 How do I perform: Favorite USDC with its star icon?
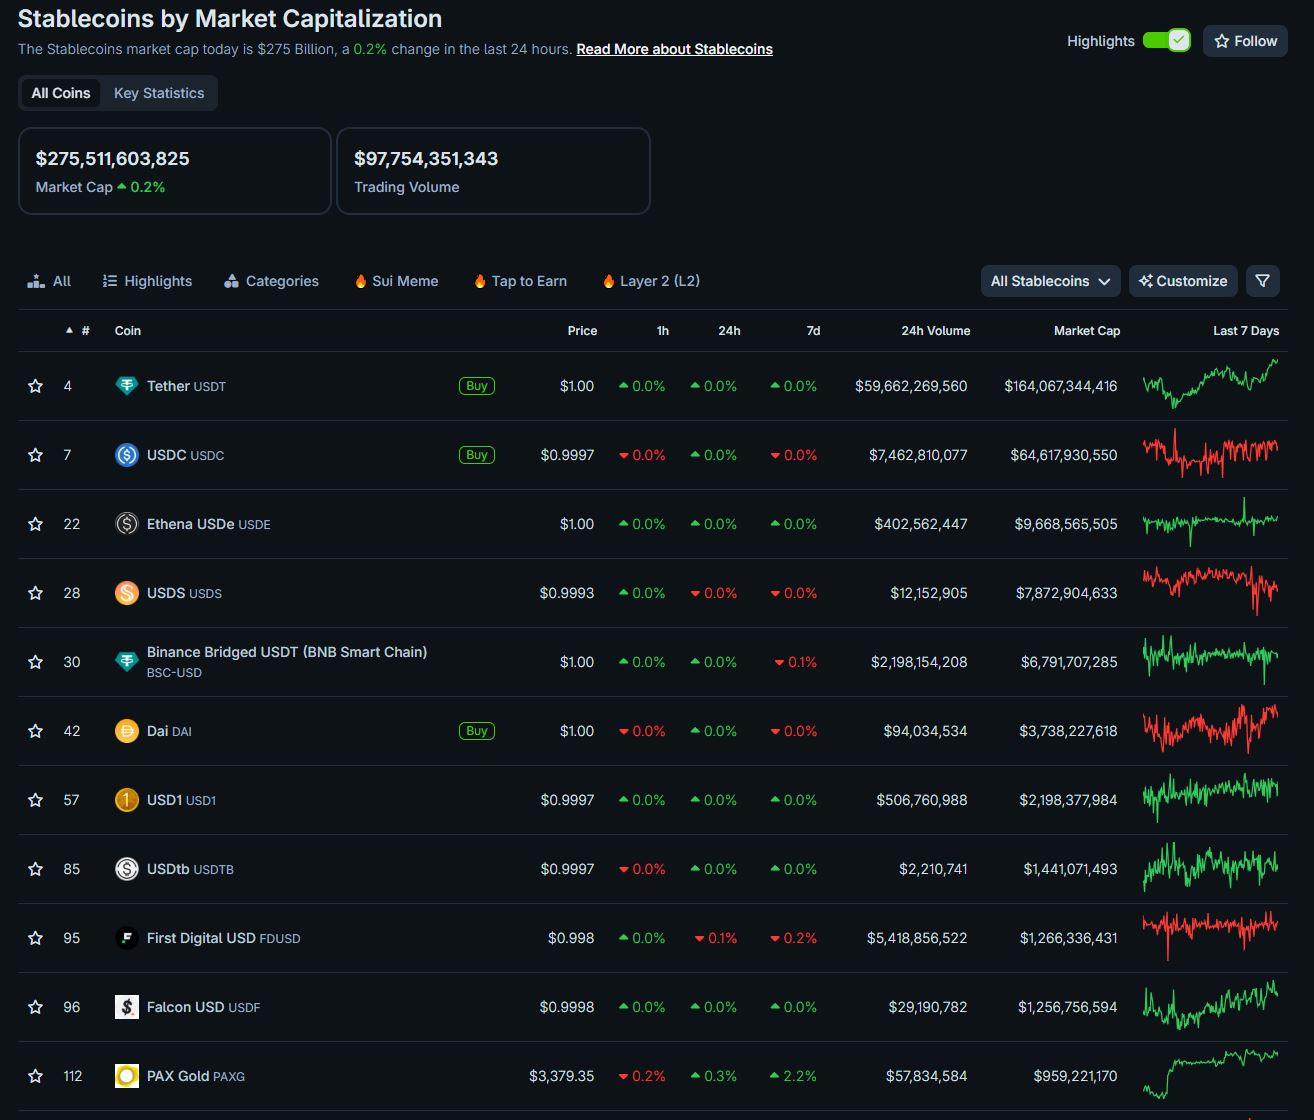[x=36, y=455]
